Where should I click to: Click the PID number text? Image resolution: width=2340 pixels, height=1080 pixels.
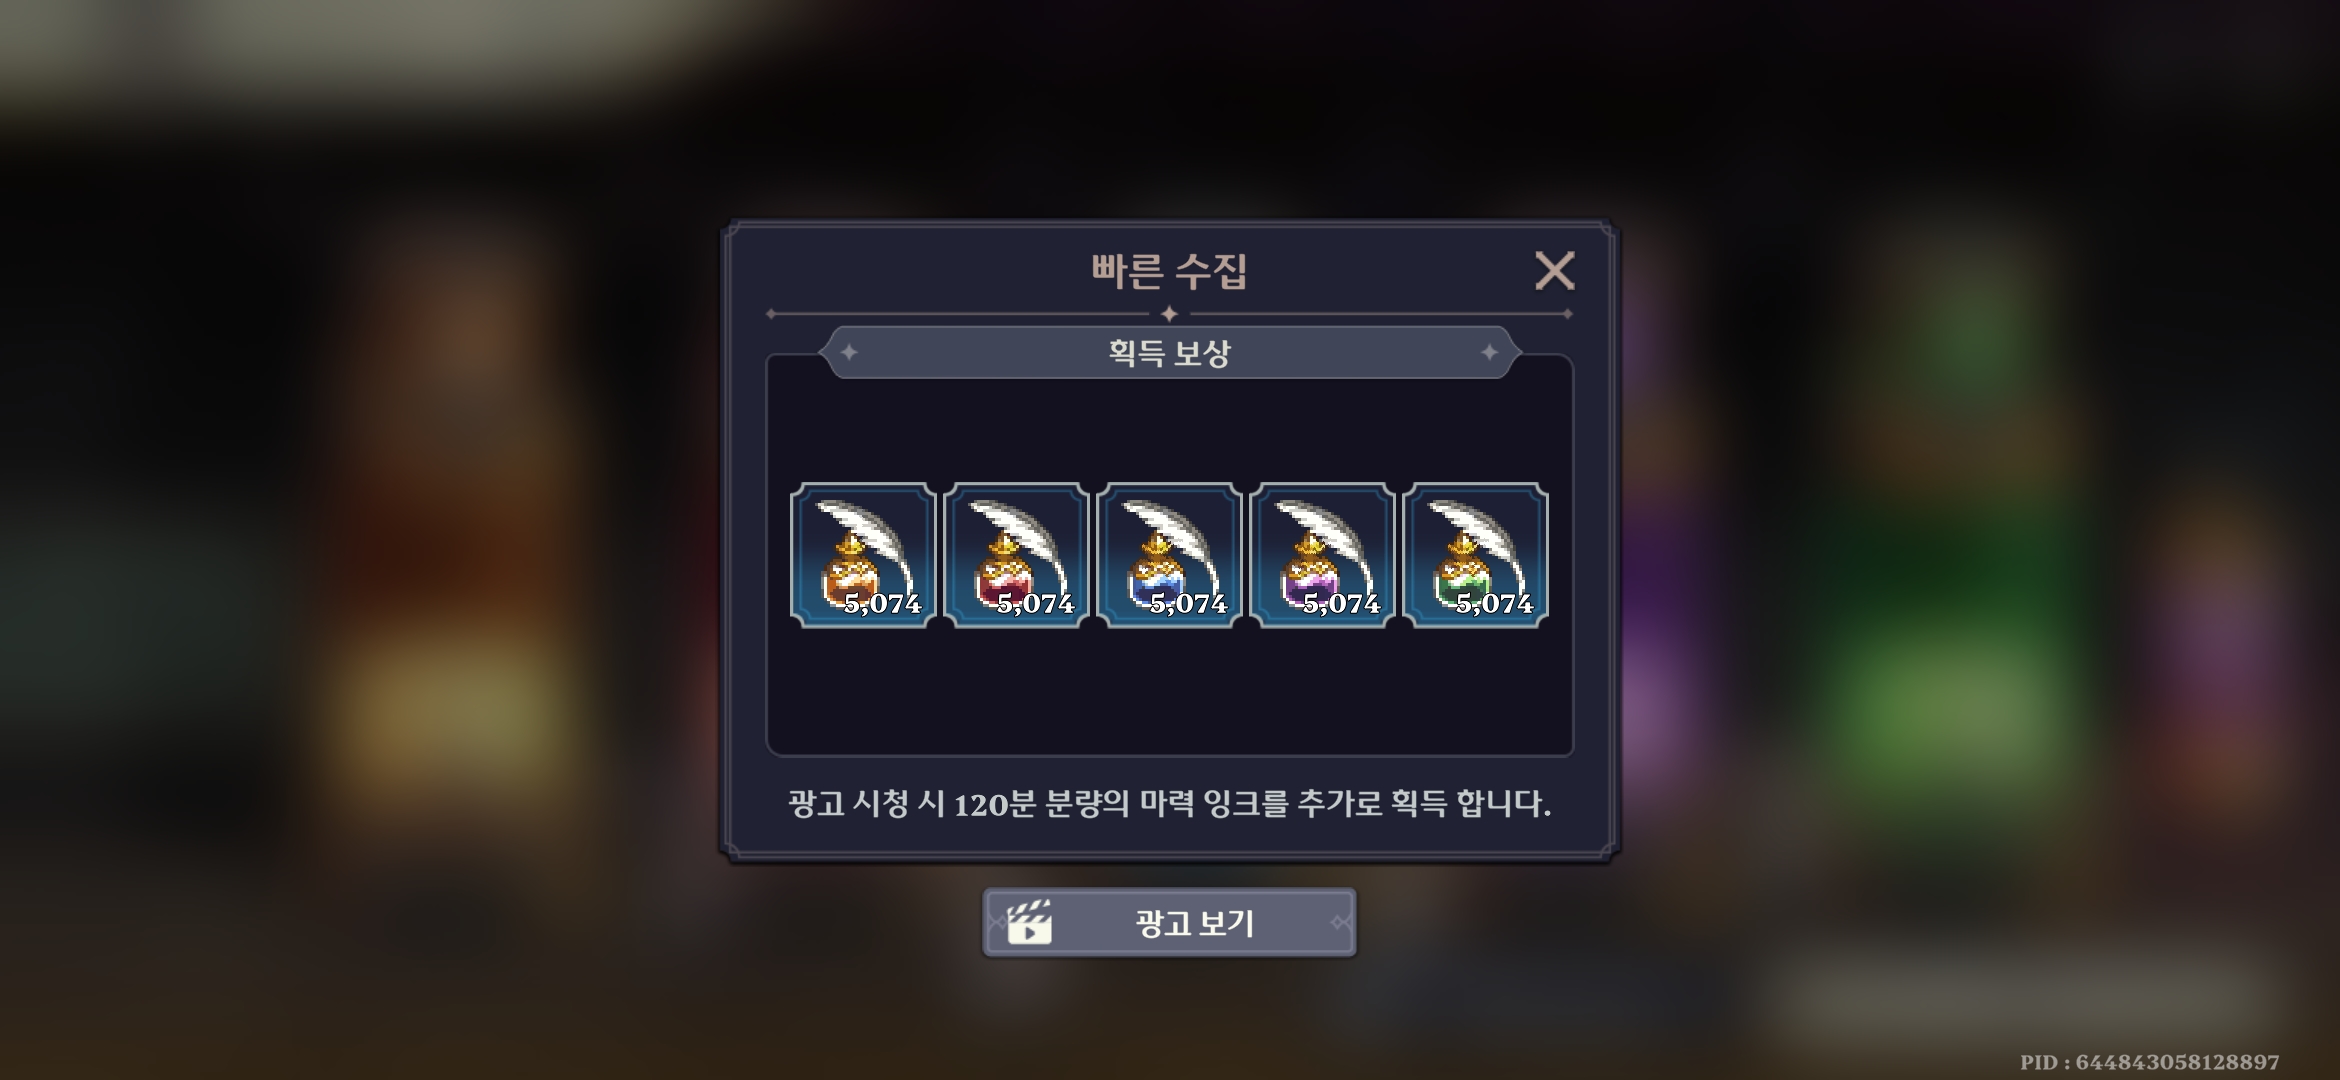point(2149,1062)
